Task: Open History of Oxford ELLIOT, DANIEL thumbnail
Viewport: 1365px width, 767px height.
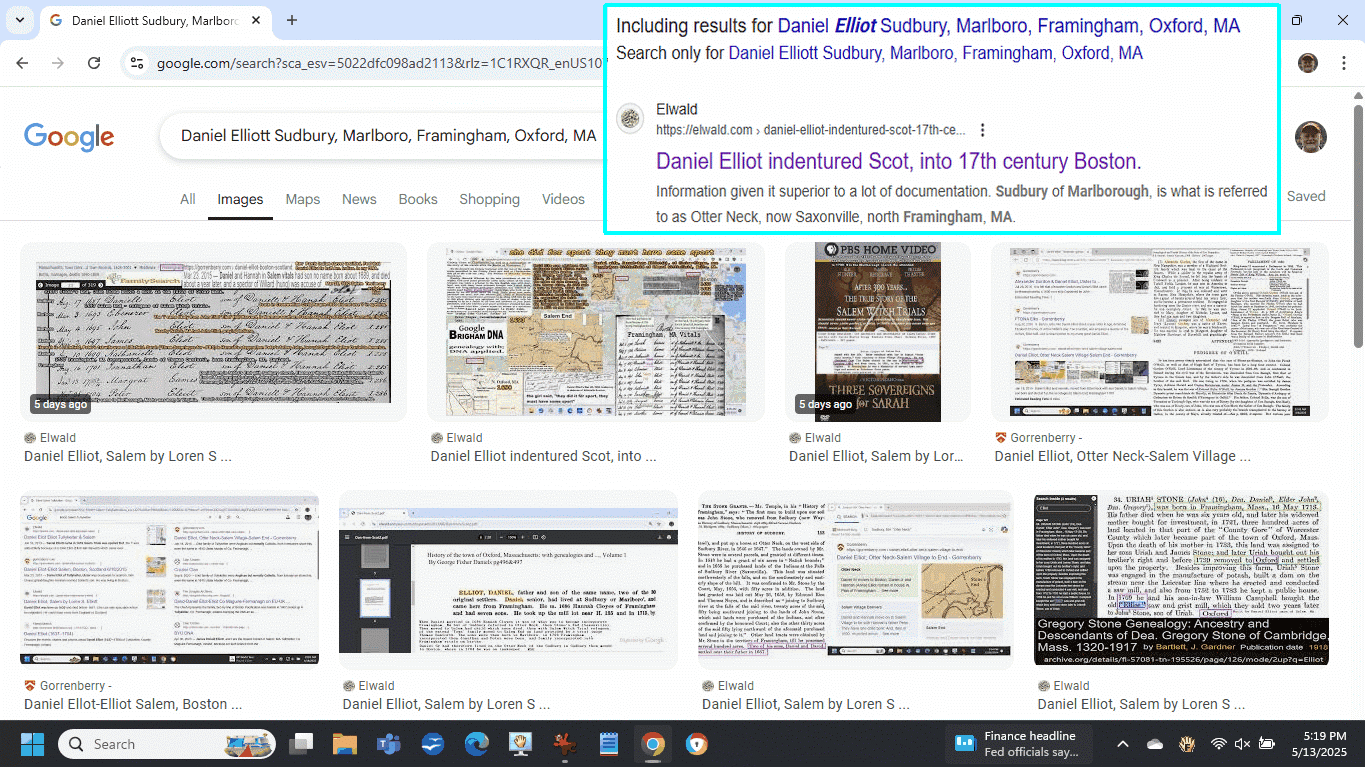Action: click(508, 579)
